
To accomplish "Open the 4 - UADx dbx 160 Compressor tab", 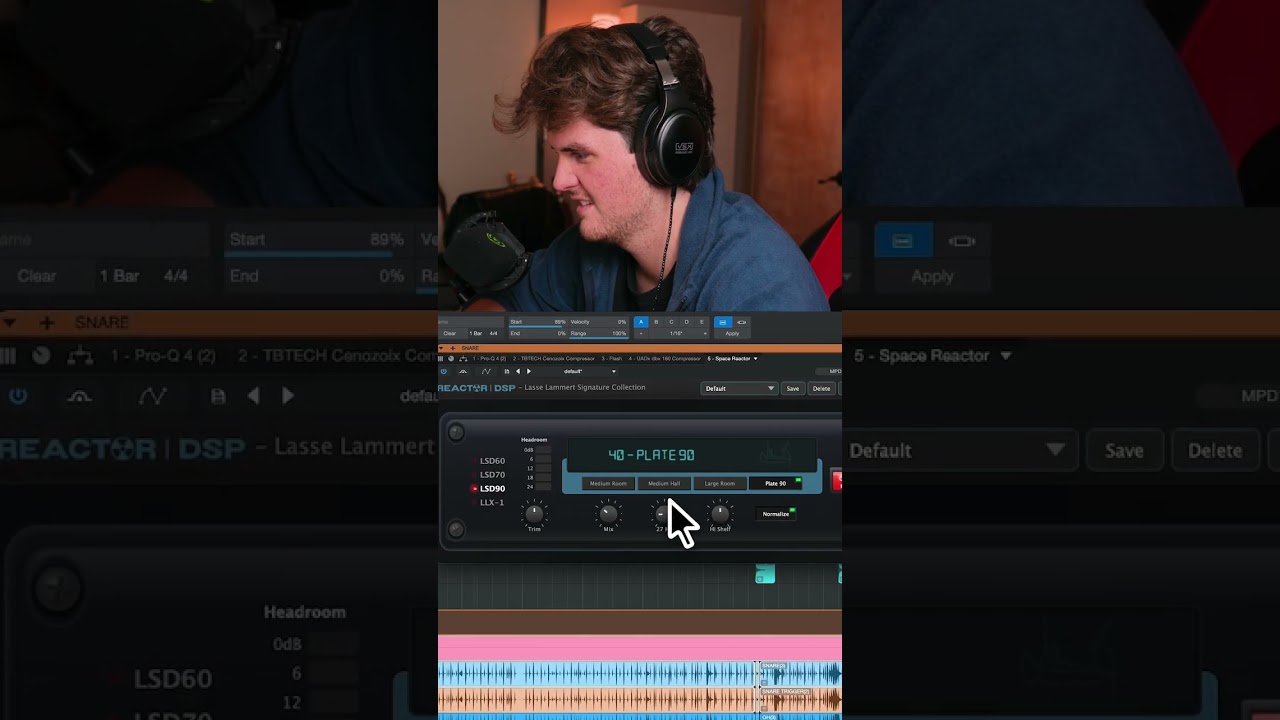I will tap(665, 358).
